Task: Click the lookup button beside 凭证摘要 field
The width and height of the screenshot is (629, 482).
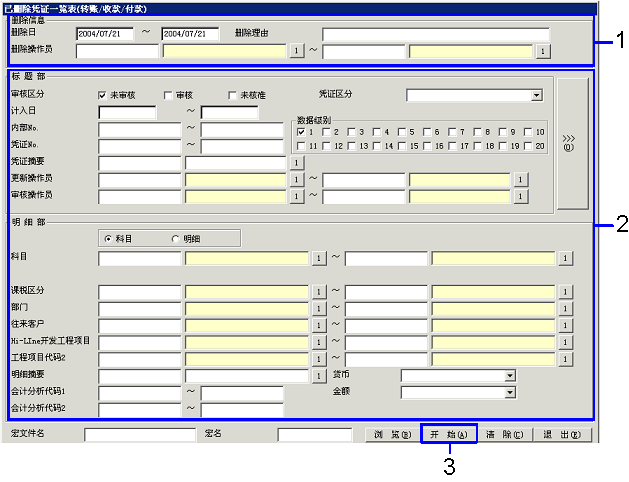Action: (296, 162)
